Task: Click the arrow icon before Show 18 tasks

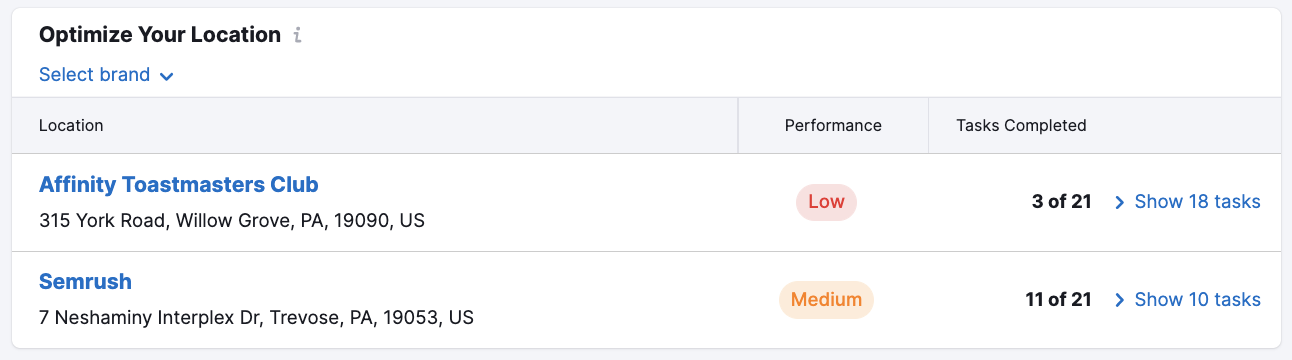Action: pos(1120,202)
